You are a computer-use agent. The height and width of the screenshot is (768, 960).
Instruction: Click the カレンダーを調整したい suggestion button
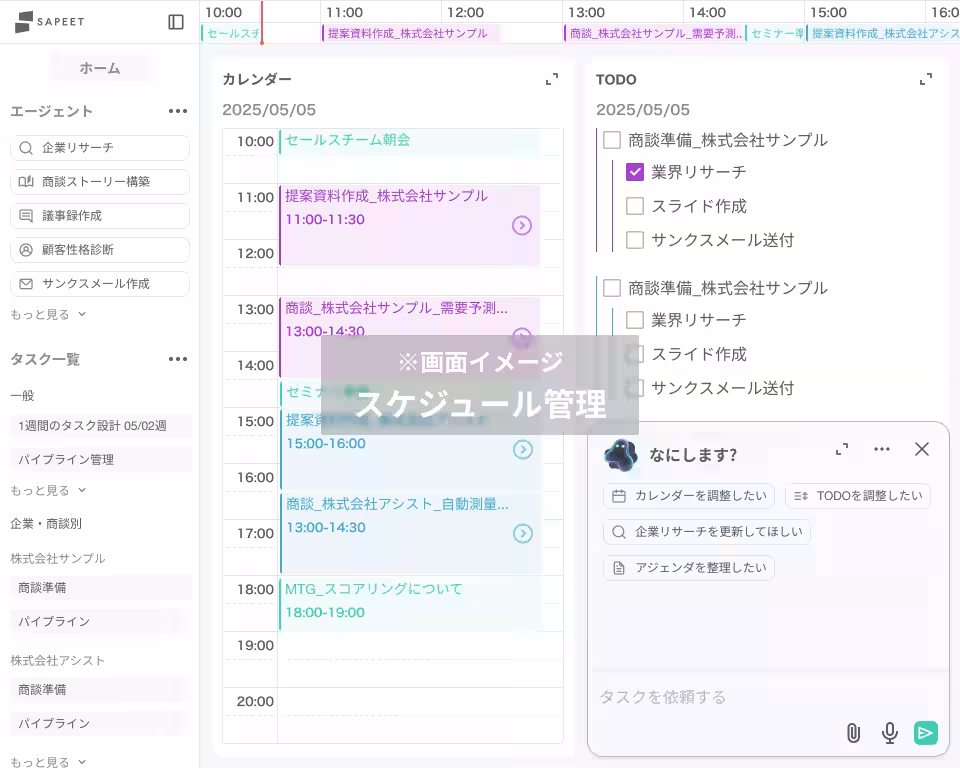tap(689, 496)
